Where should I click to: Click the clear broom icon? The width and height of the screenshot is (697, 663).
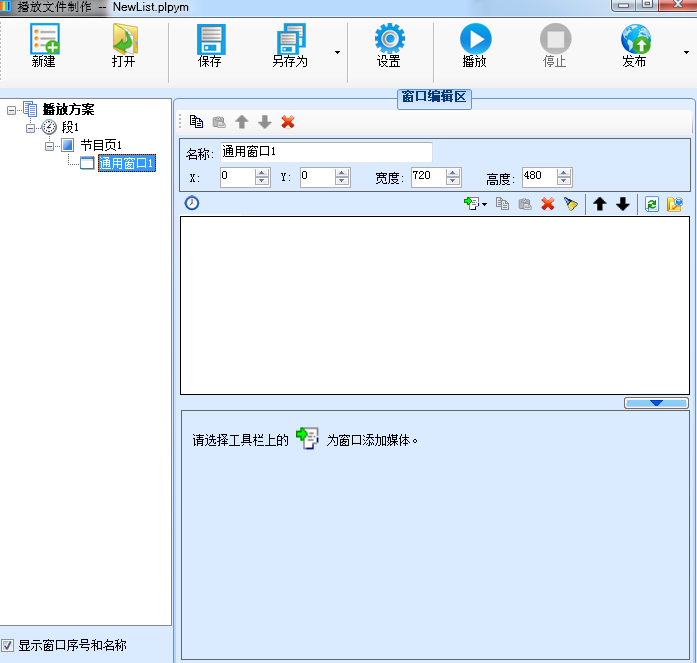point(571,204)
